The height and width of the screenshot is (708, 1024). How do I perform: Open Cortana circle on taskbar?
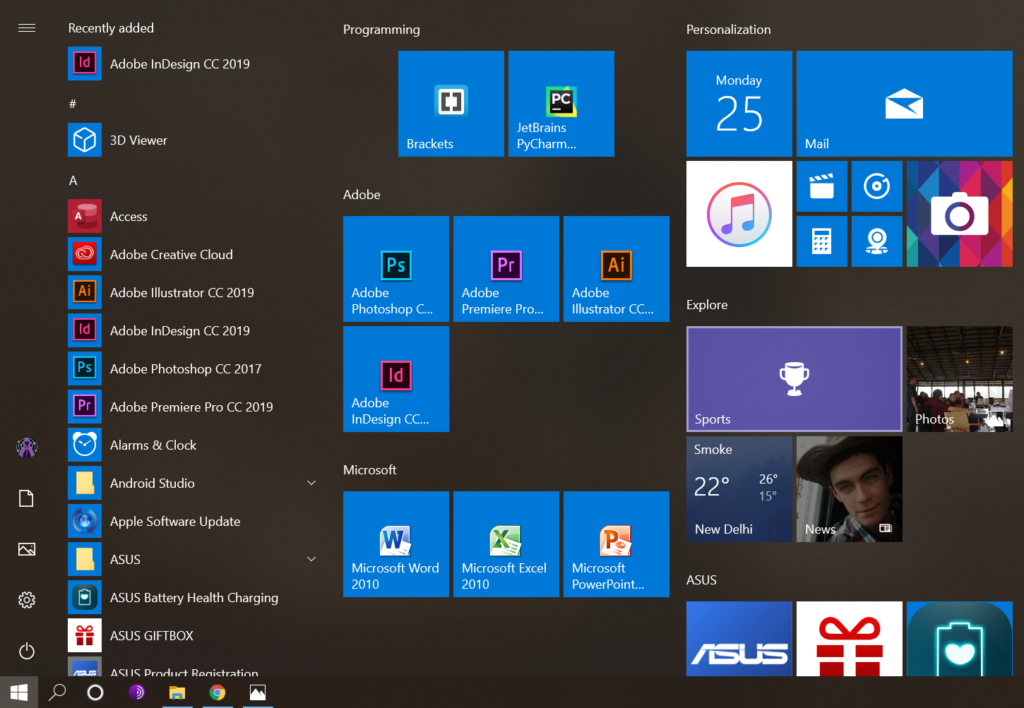click(x=95, y=692)
